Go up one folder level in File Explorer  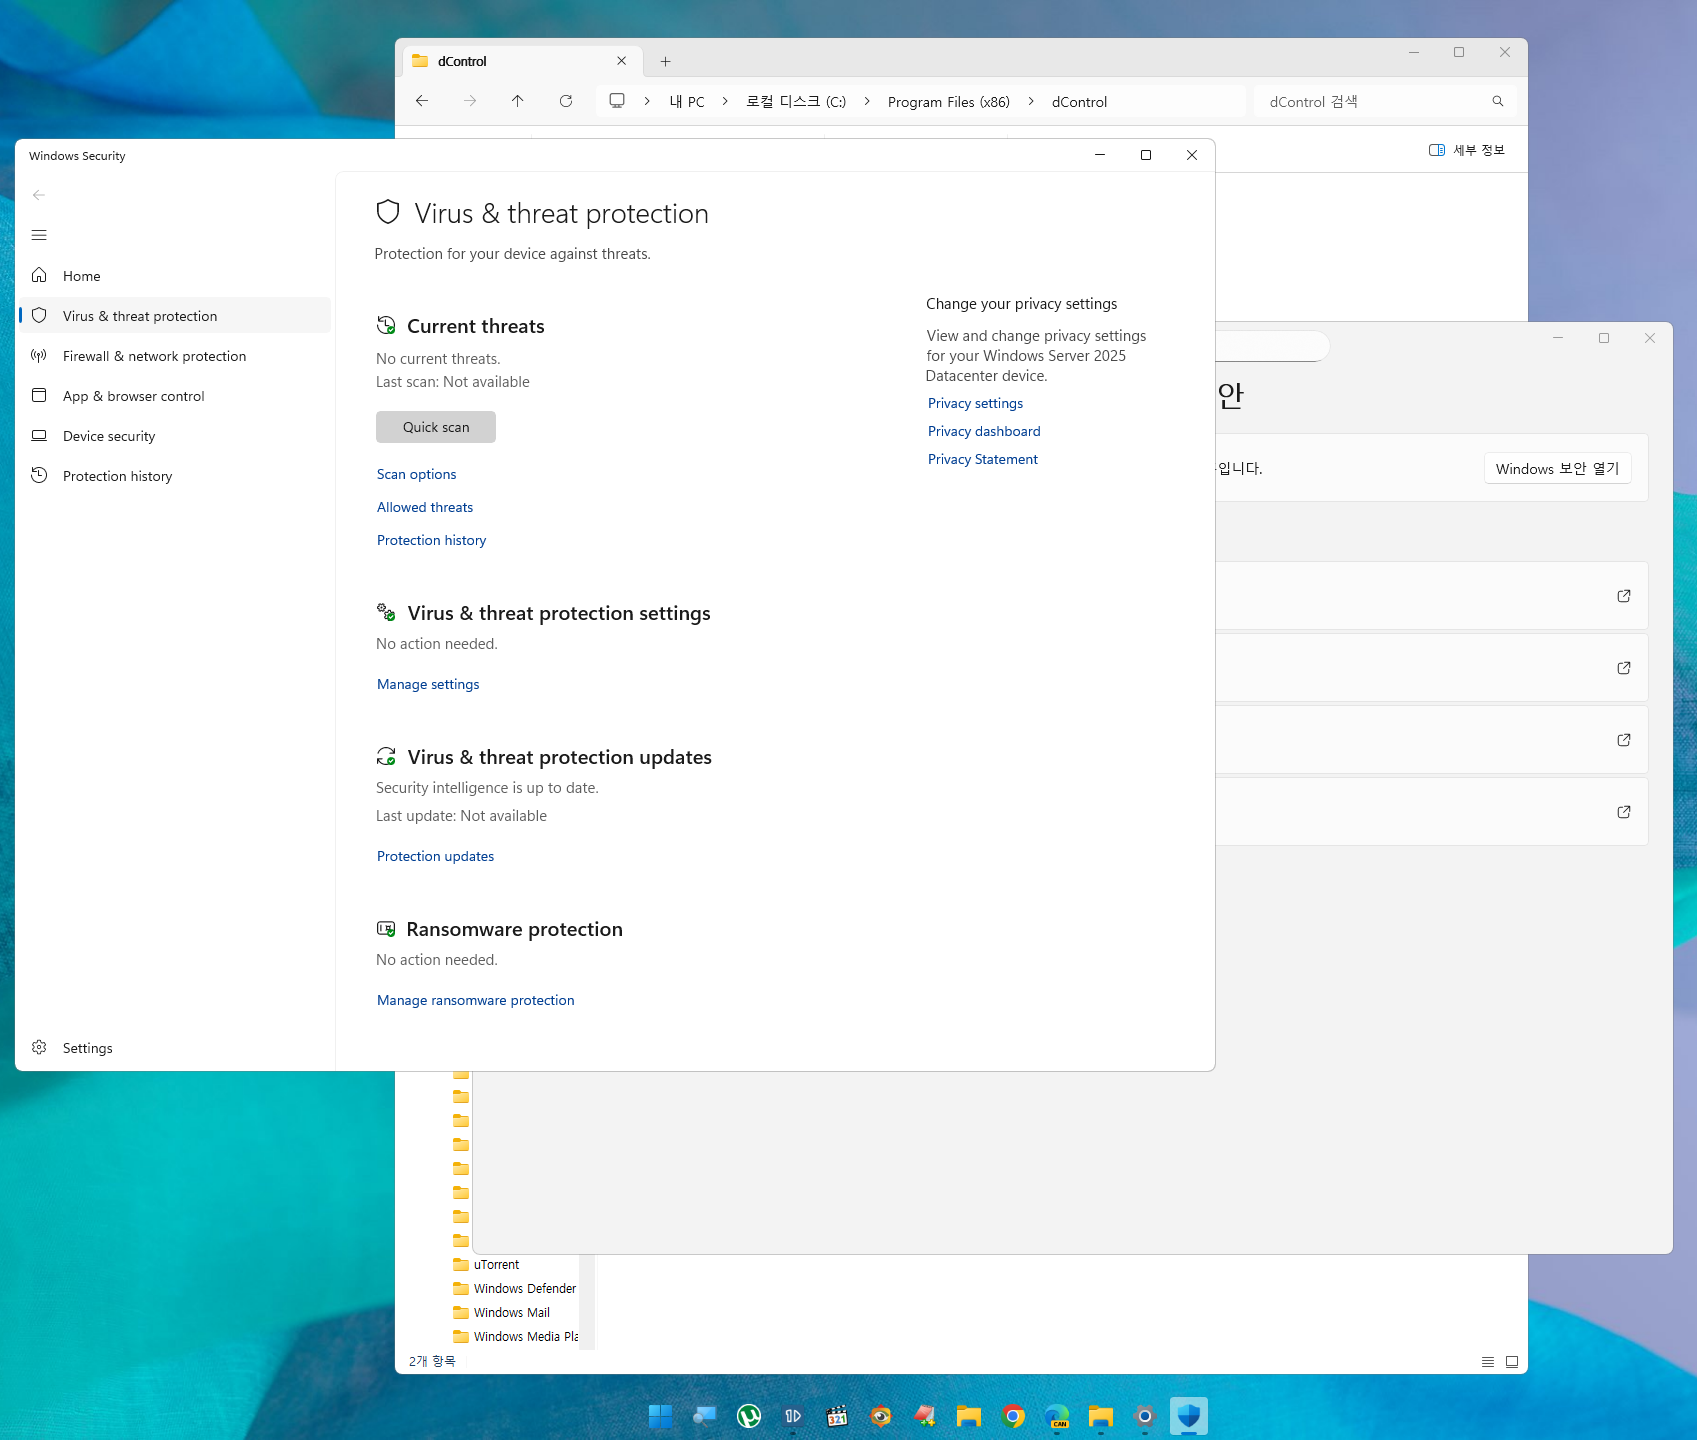pos(517,101)
